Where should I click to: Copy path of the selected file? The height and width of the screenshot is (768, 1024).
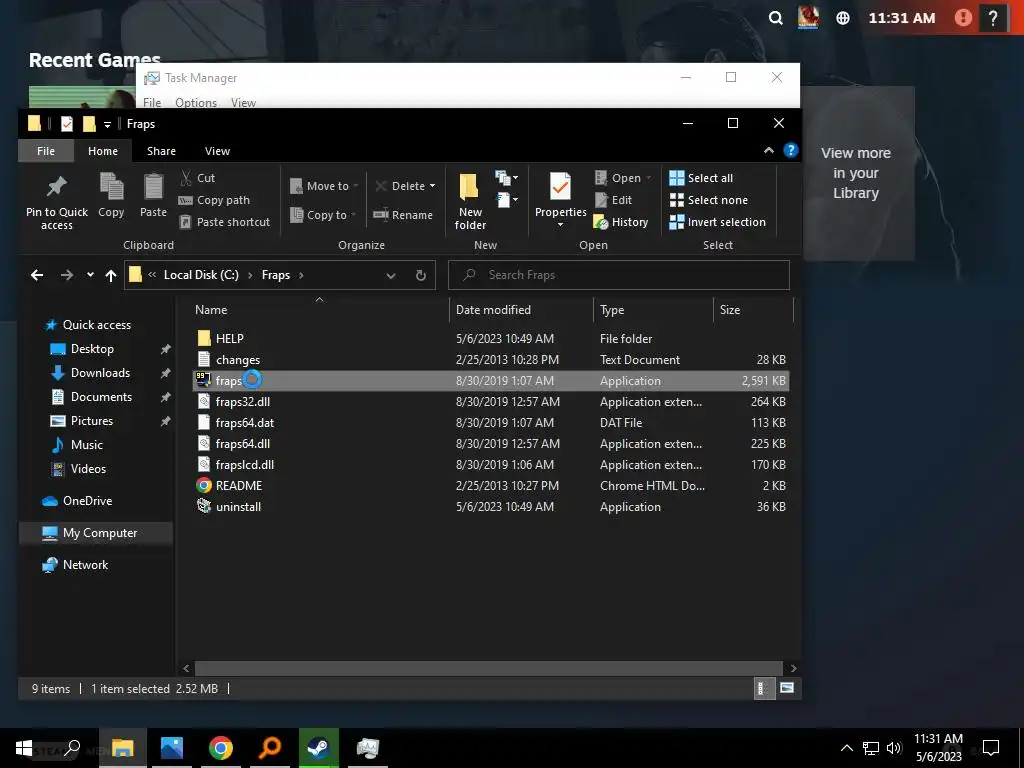tap(214, 200)
